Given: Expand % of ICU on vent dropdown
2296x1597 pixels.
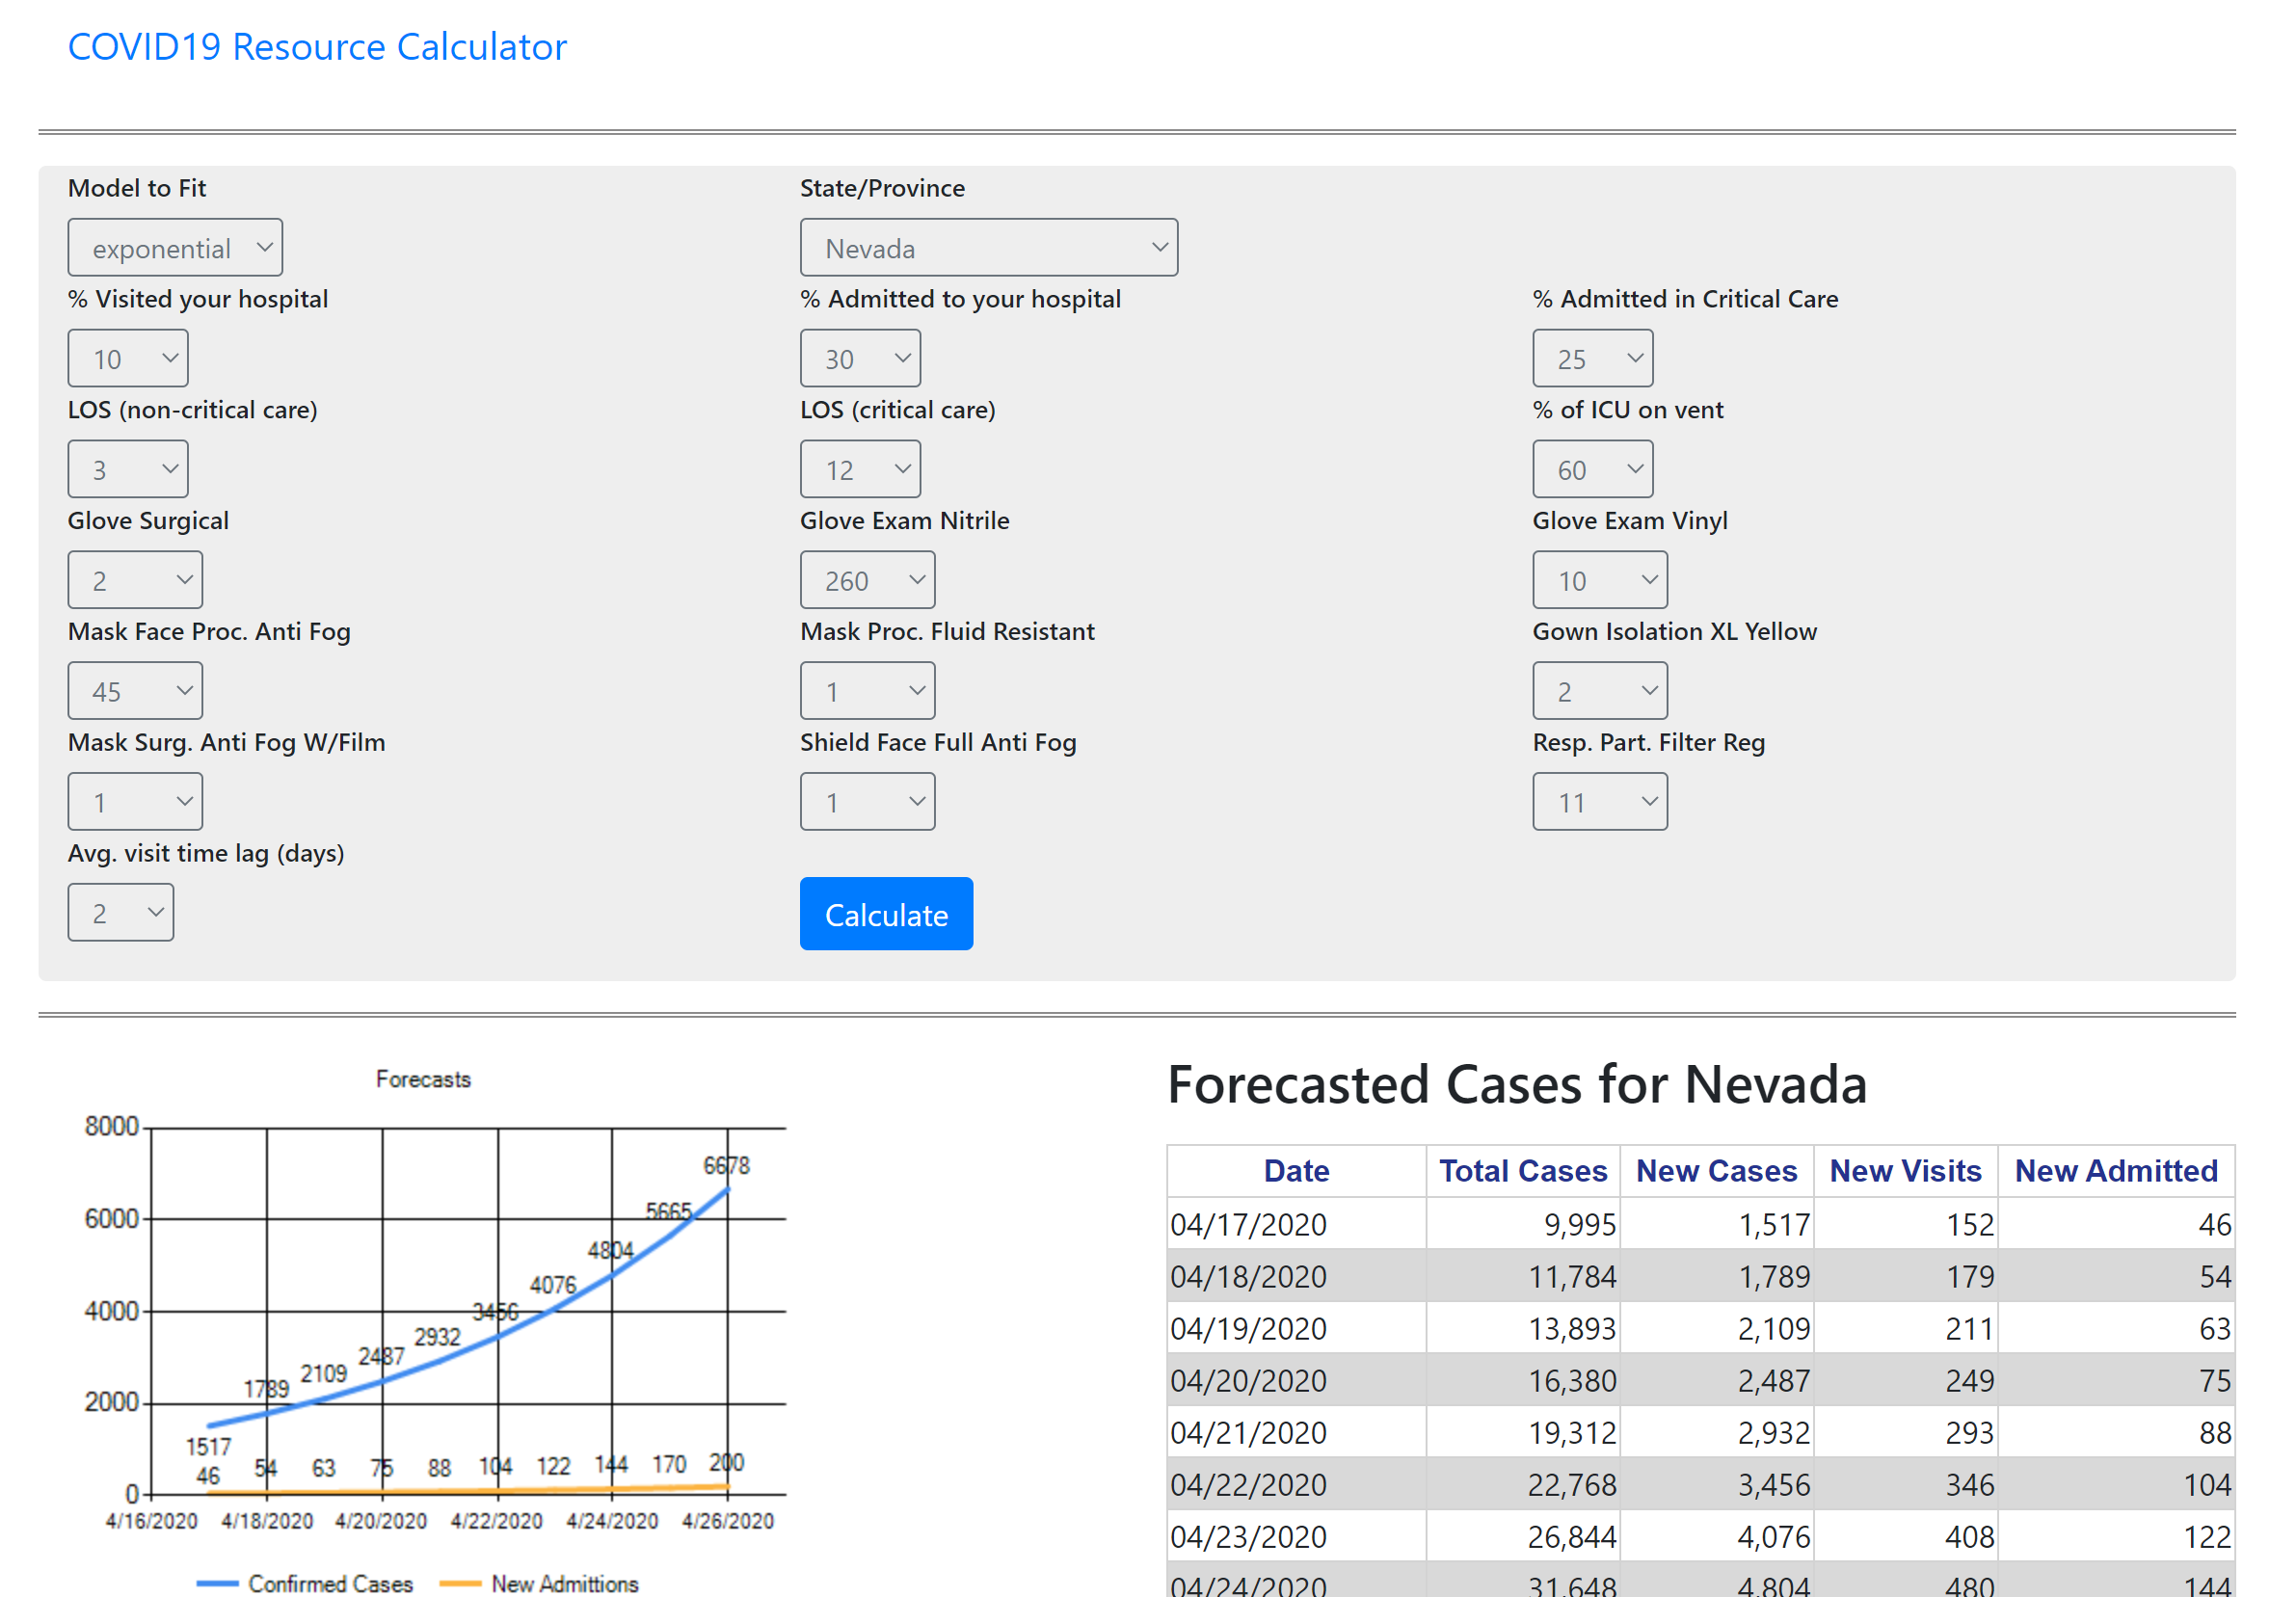Looking at the screenshot, I should pyautogui.click(x=1592, y=469).
